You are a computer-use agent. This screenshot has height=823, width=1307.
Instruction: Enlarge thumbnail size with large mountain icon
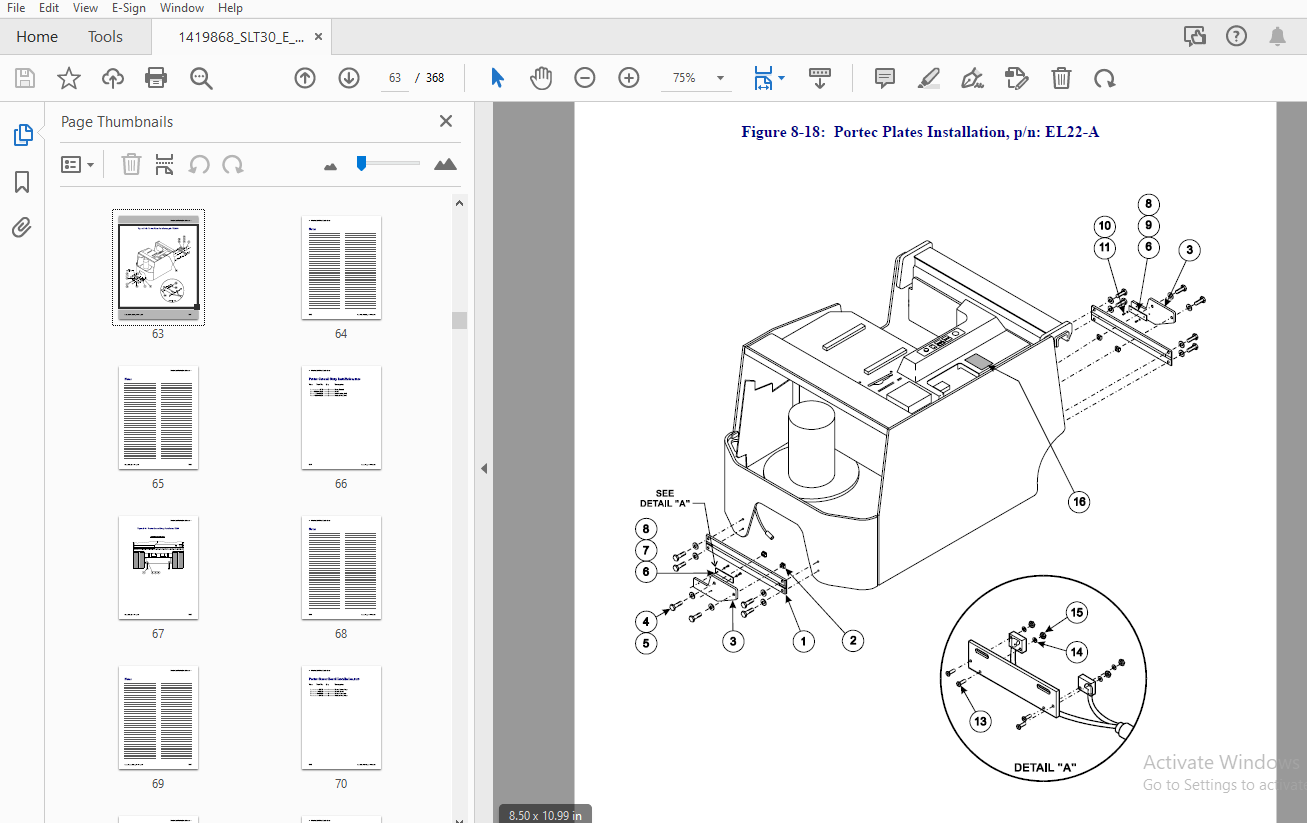click(446, 164)
